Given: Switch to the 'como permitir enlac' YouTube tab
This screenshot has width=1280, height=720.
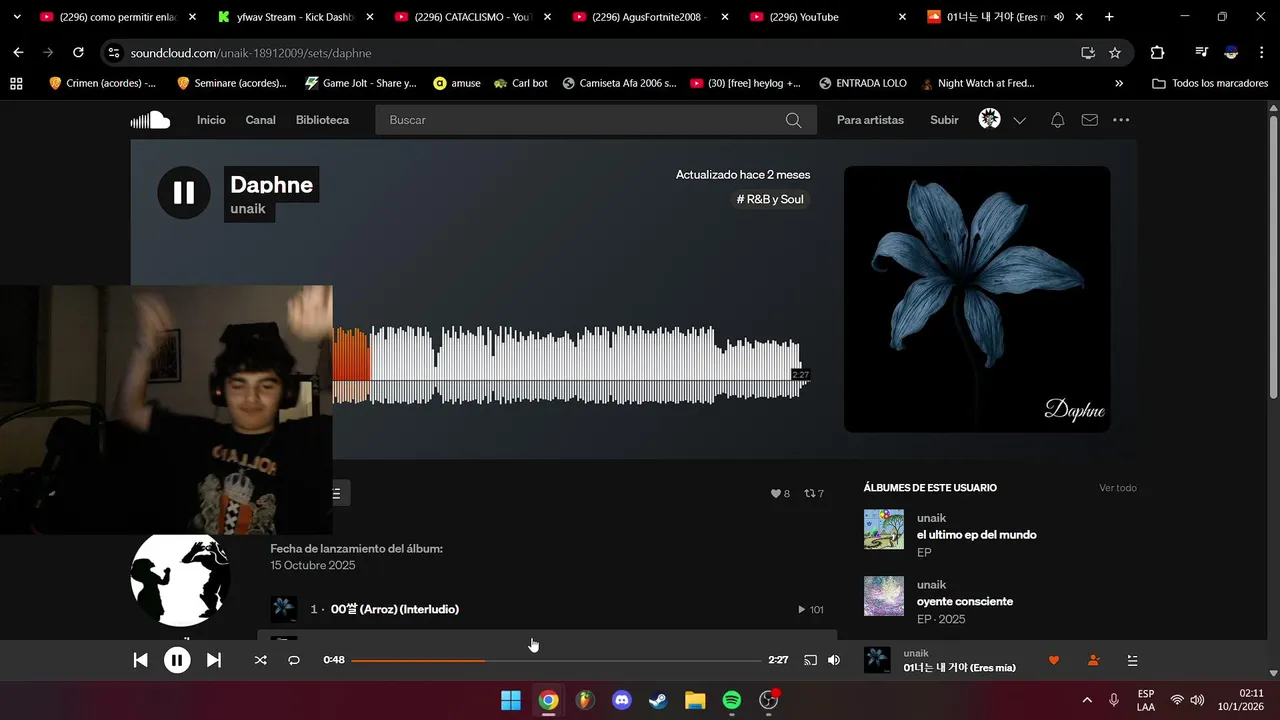Looking at the screenshot, I should 116,17.
